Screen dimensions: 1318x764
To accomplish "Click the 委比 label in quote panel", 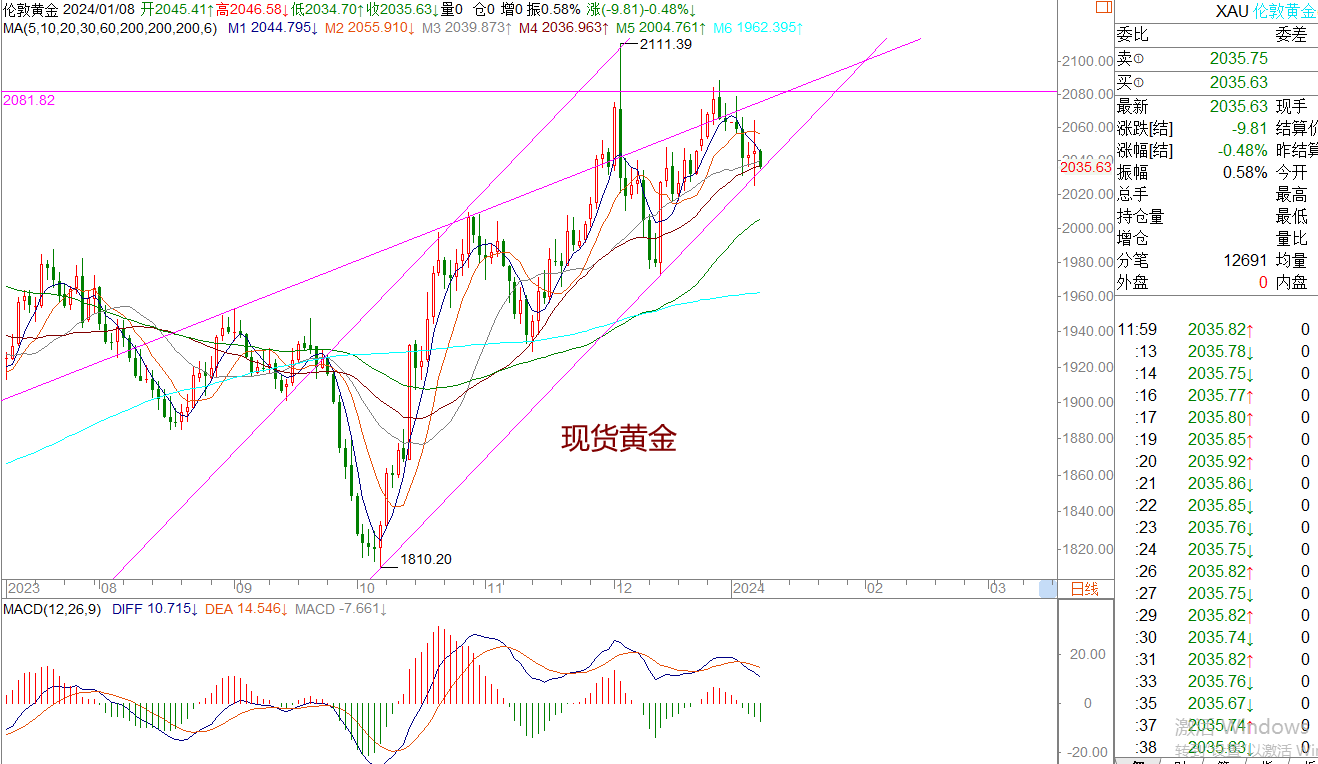I will [1133, 35].
